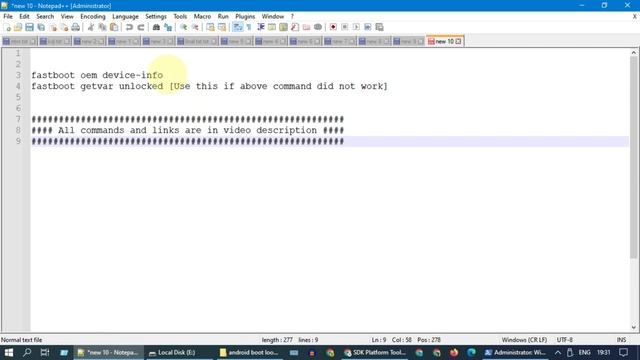Image resolution: width=640 pixels, height=360 pixels.
Task: Open the Encoding menu
Action: point(93,16)
